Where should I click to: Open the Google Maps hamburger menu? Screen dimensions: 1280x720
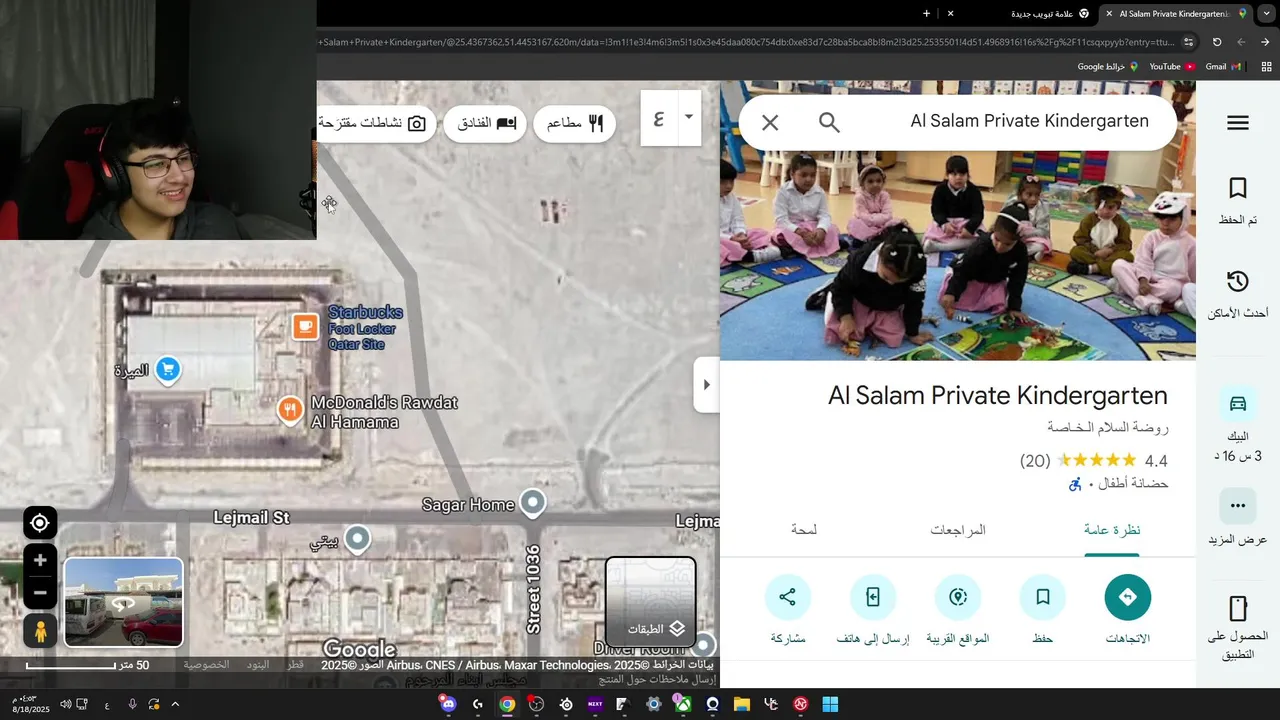point(1237,123)
